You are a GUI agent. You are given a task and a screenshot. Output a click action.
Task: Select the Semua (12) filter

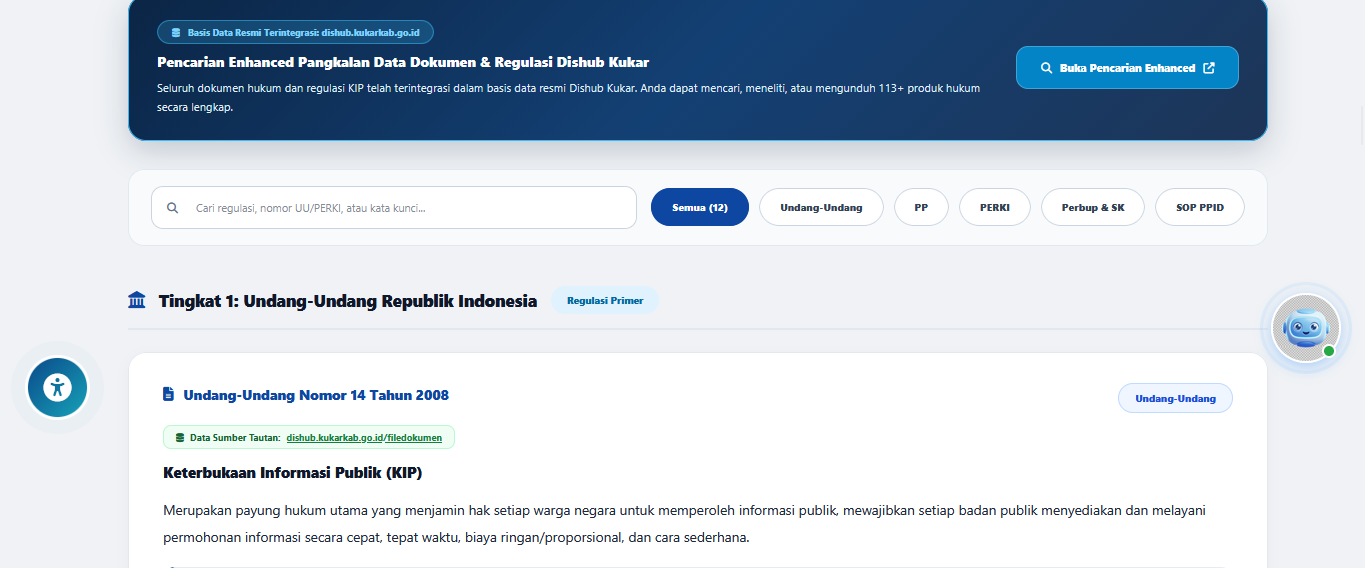pos(700,207)
